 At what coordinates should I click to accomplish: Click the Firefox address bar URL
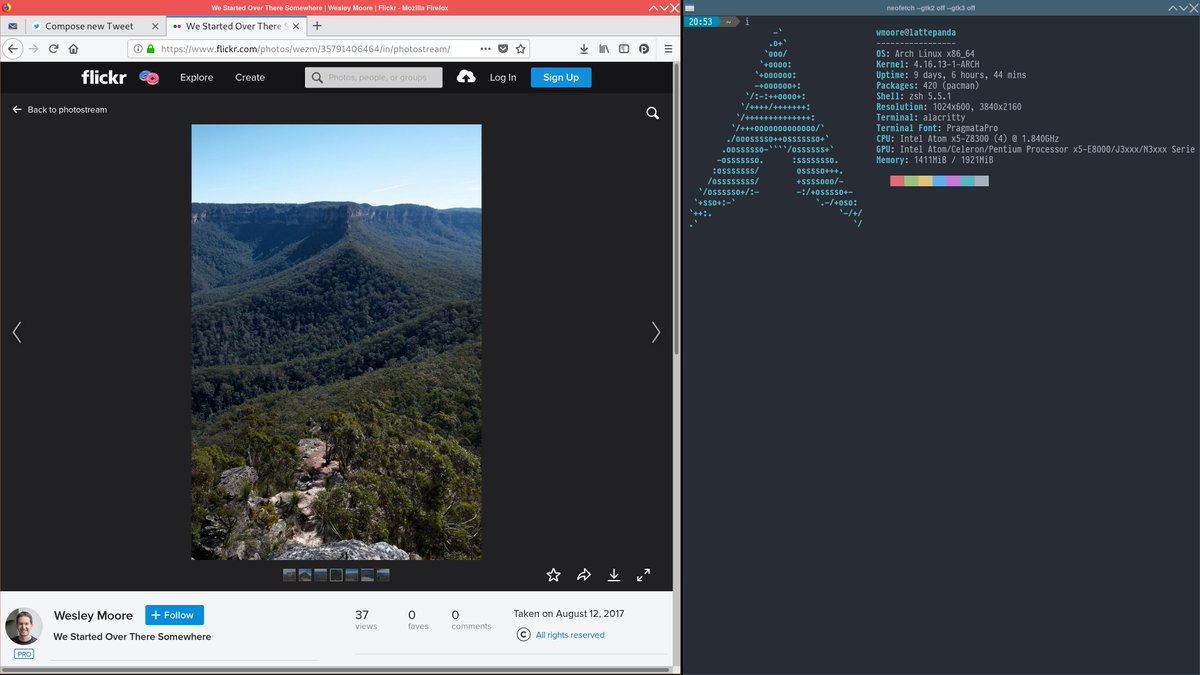305,48
